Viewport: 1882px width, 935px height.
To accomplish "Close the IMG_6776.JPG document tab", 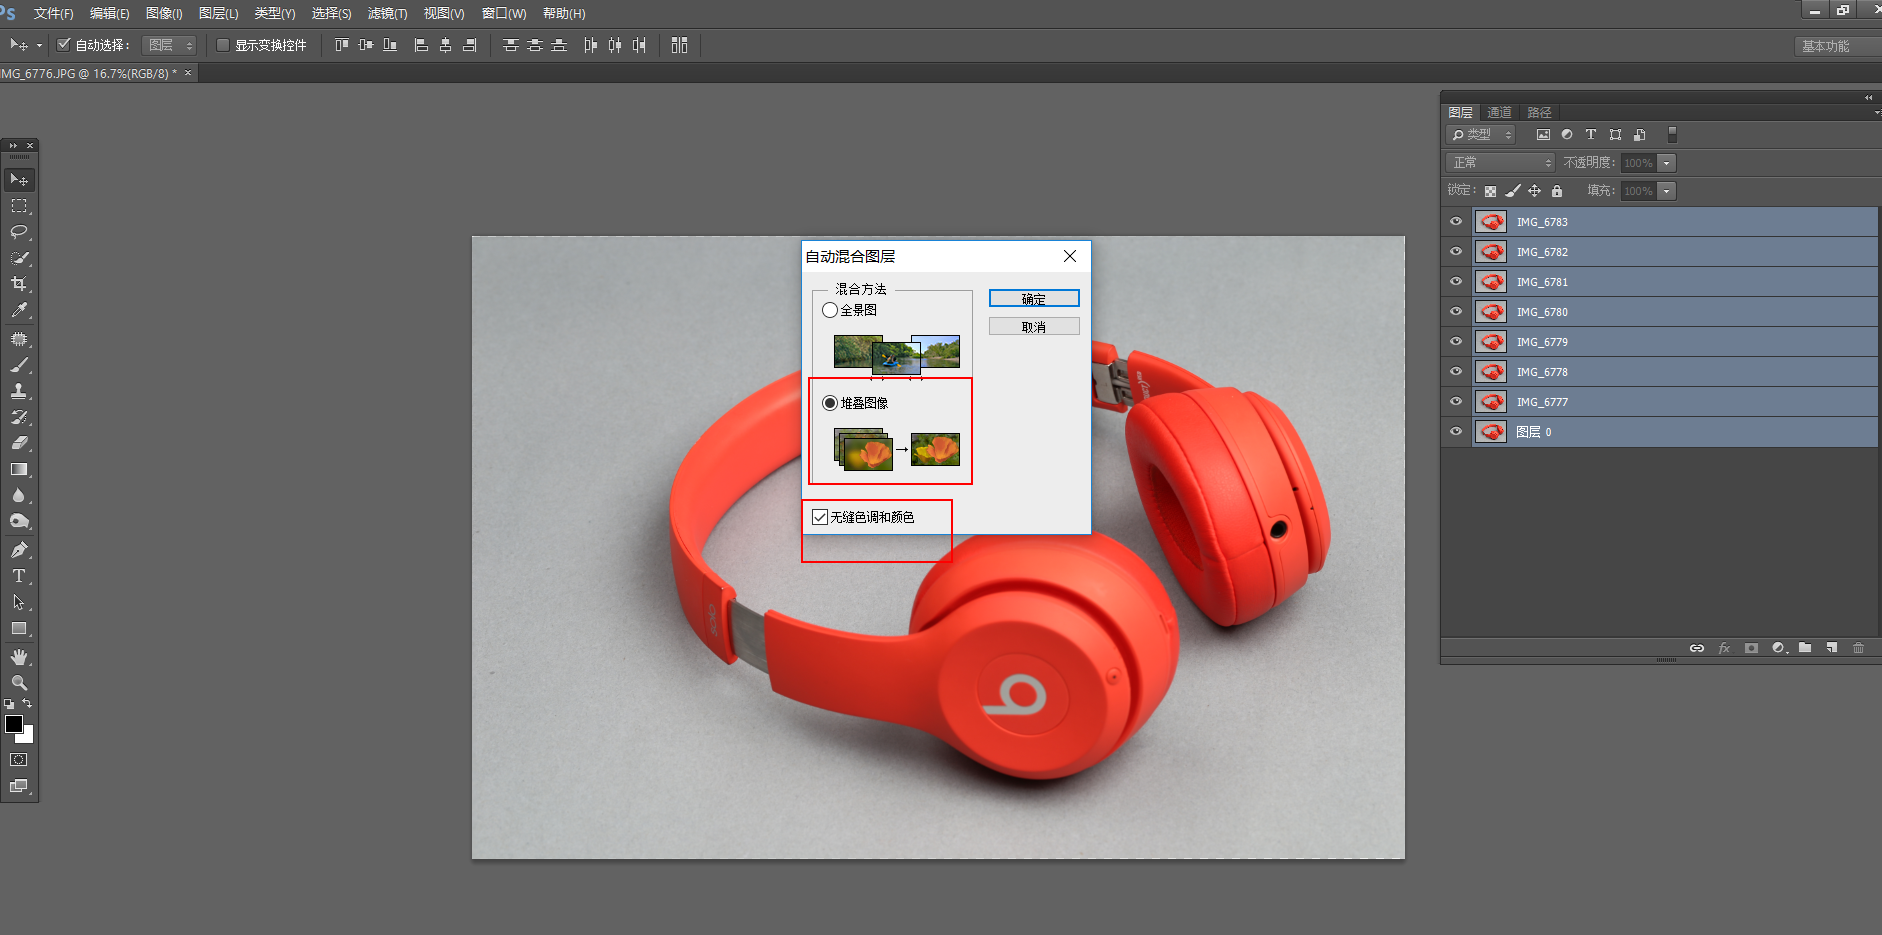I will (x=188, y=73).
